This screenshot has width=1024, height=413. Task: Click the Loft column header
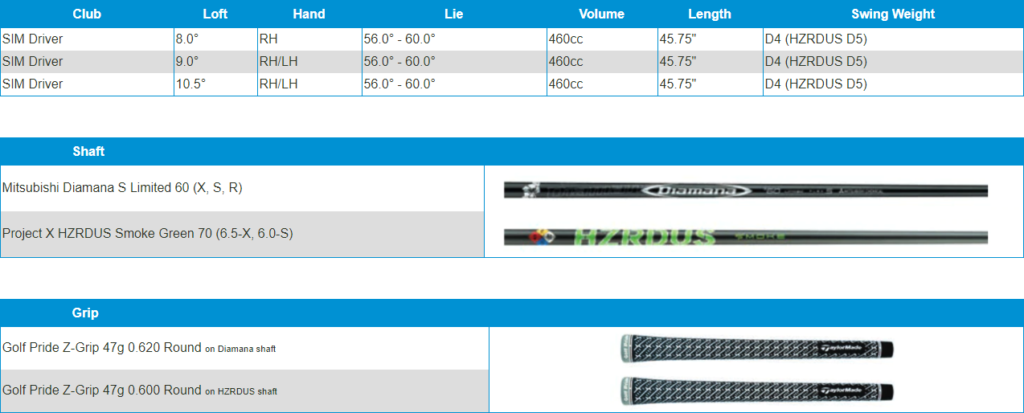(x=215, y=14)
